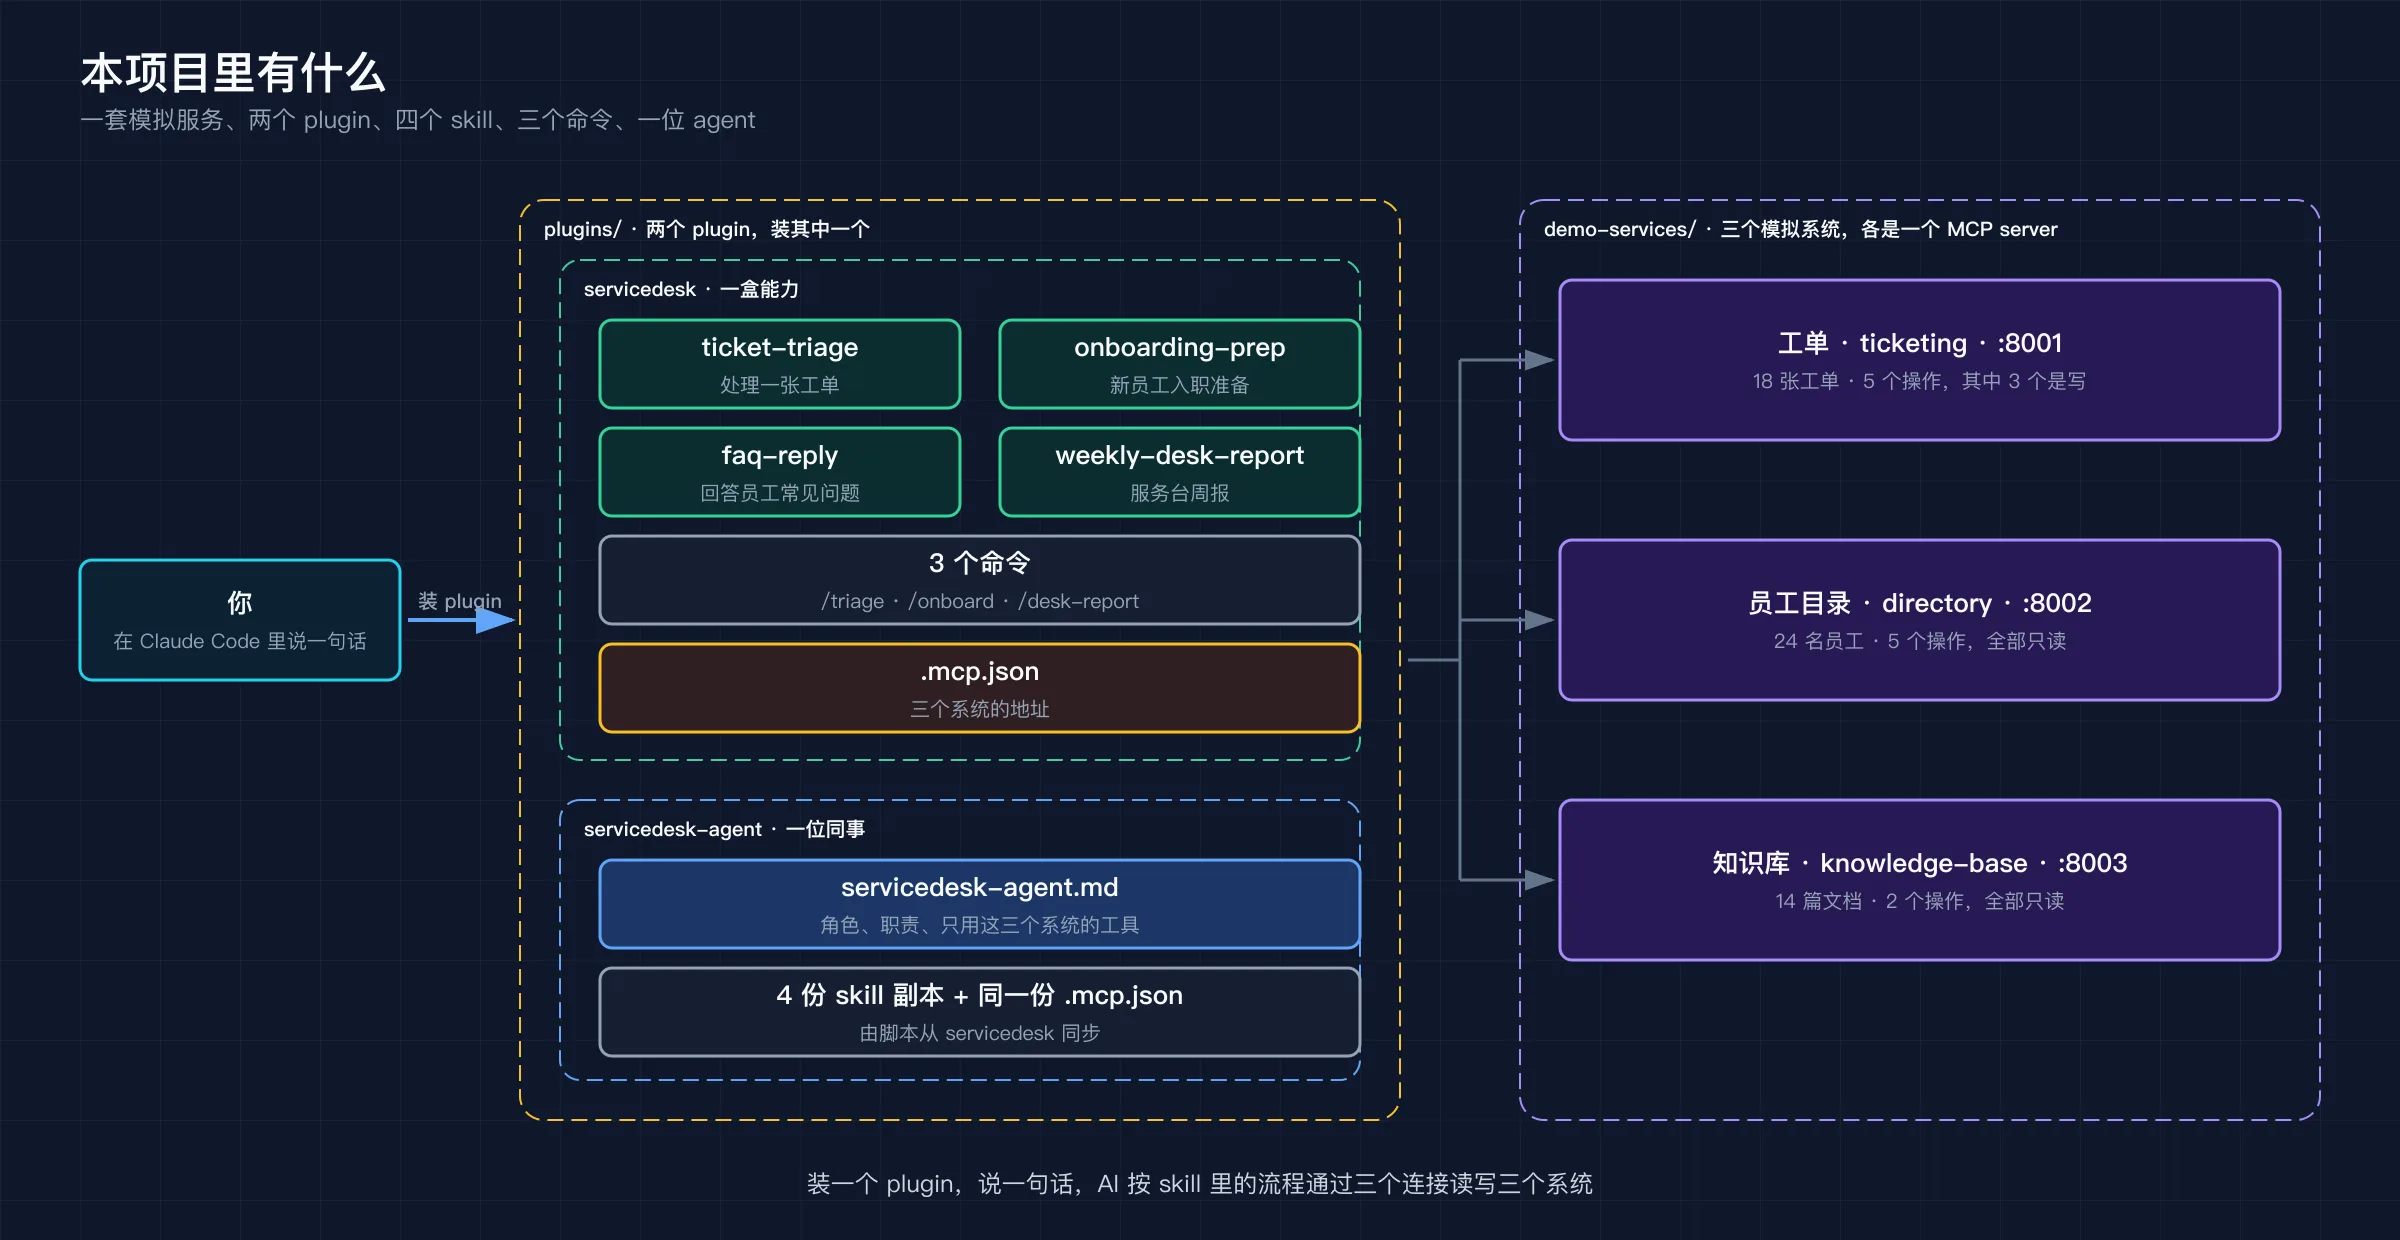Click the '你' Claude Code box

(x=240, y=620)
